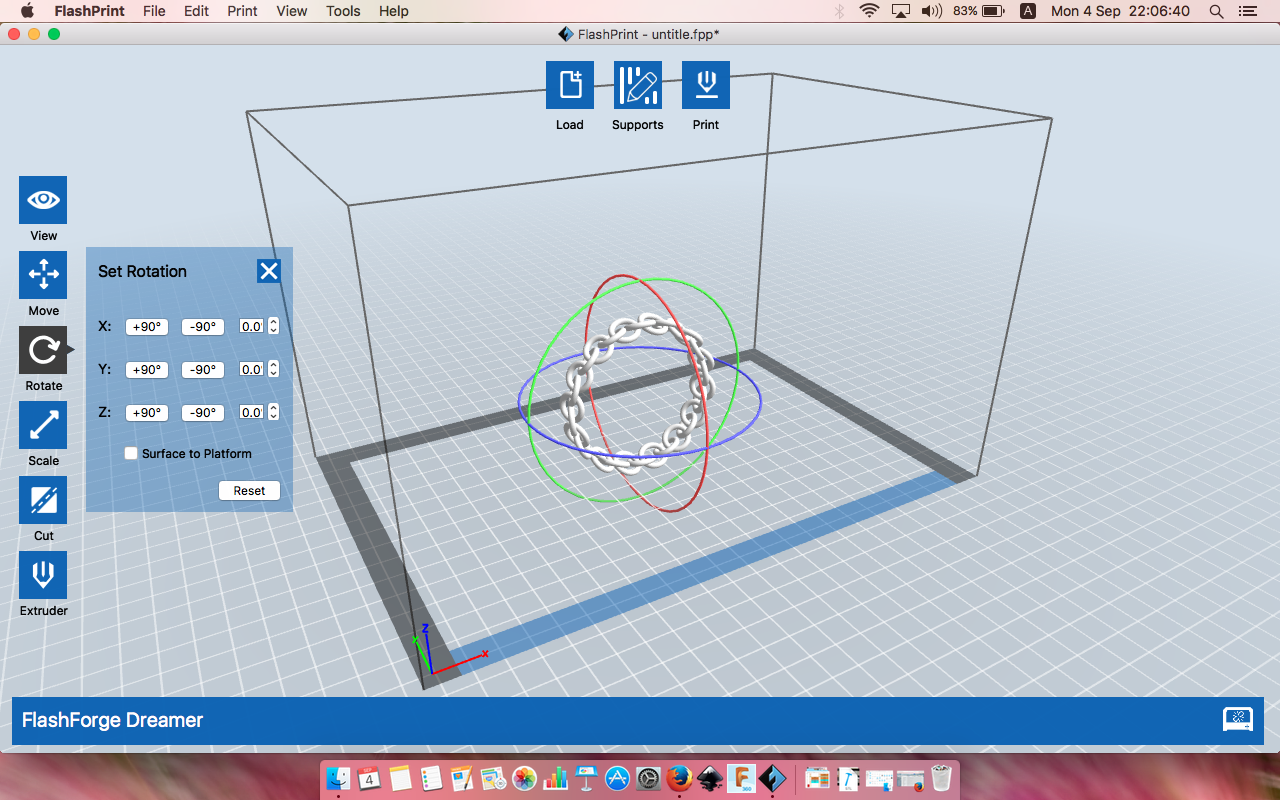Open the Print menu in the menu bar
The height and width of the screenshot is (800, 1280).
(242, 11)
